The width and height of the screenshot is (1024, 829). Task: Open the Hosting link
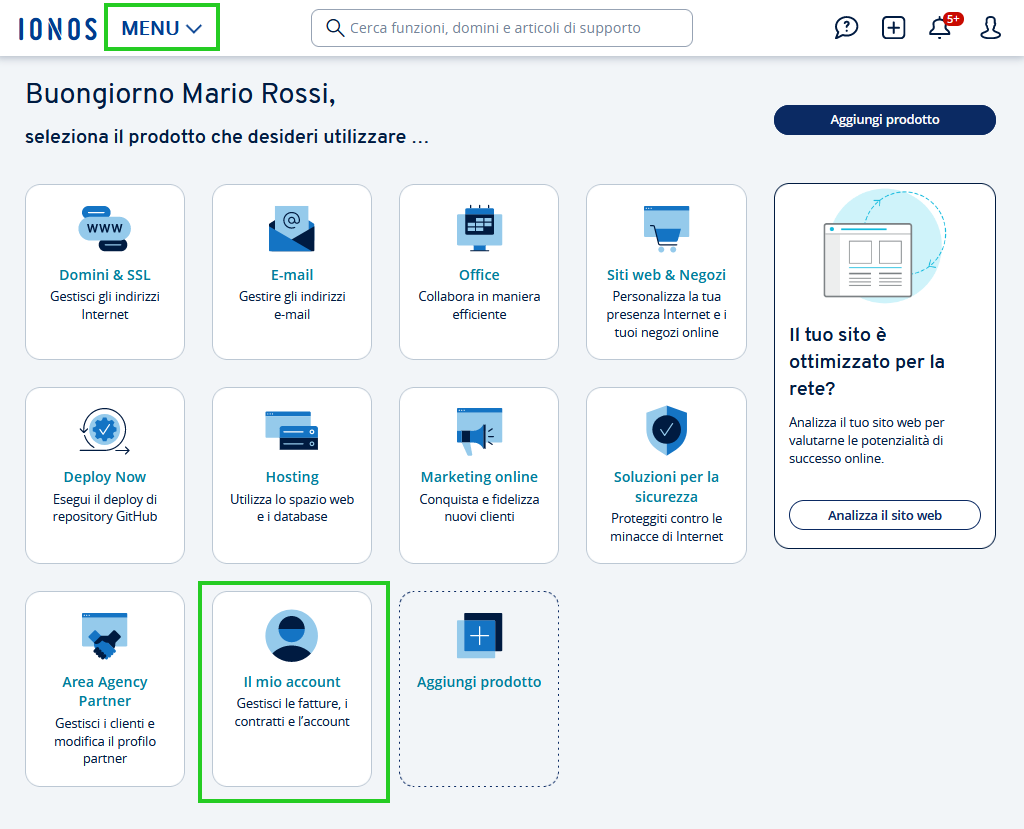[292, 477]
